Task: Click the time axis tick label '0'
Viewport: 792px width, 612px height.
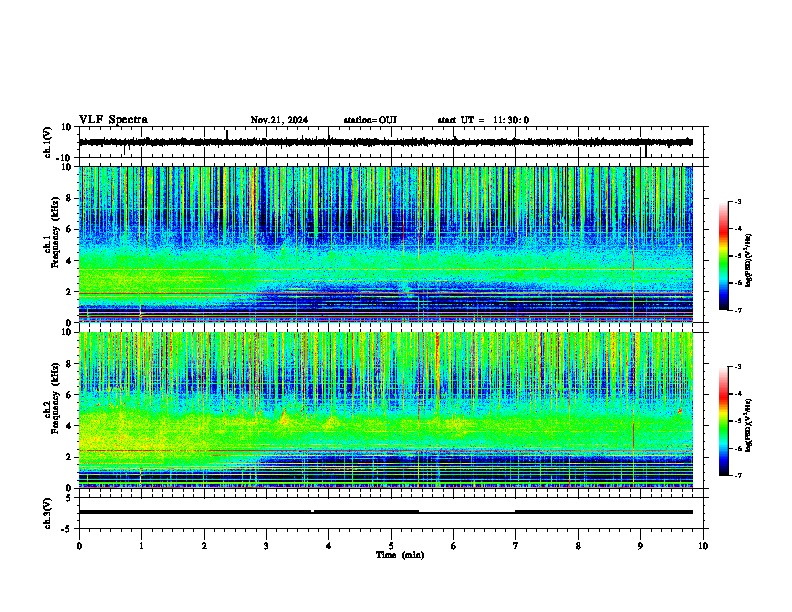Action: coord(79,546)
